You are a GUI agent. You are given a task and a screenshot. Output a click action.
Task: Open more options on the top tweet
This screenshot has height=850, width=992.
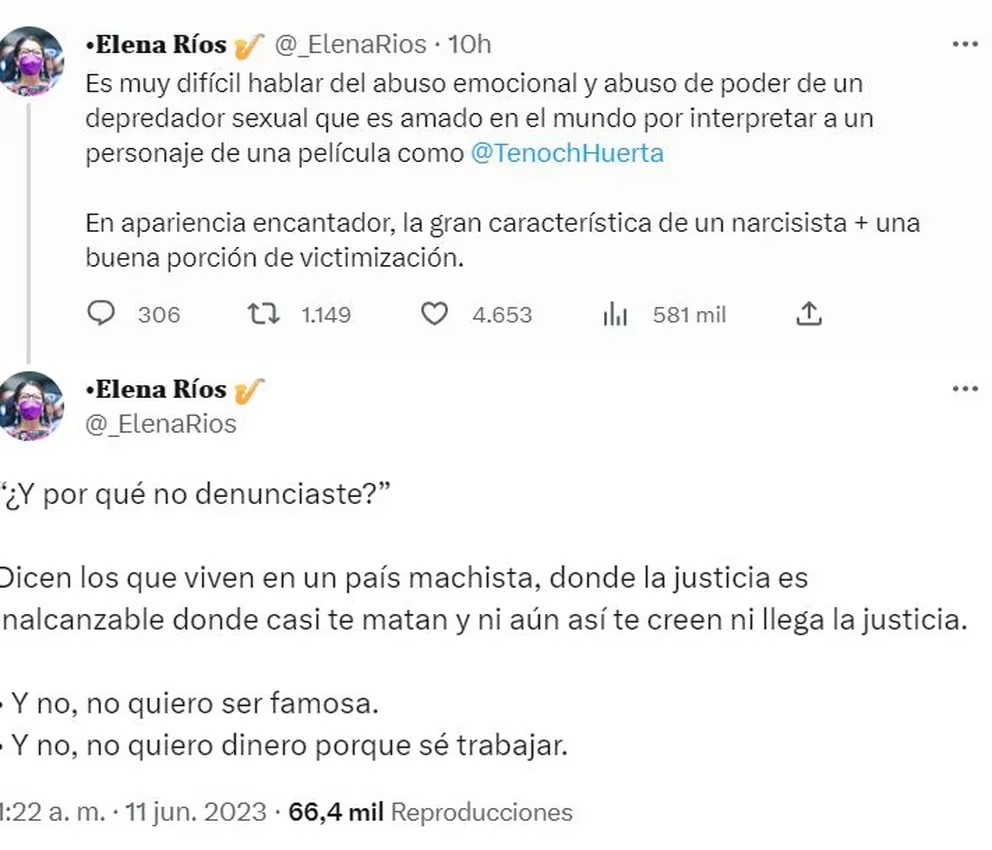click(964, 45)
